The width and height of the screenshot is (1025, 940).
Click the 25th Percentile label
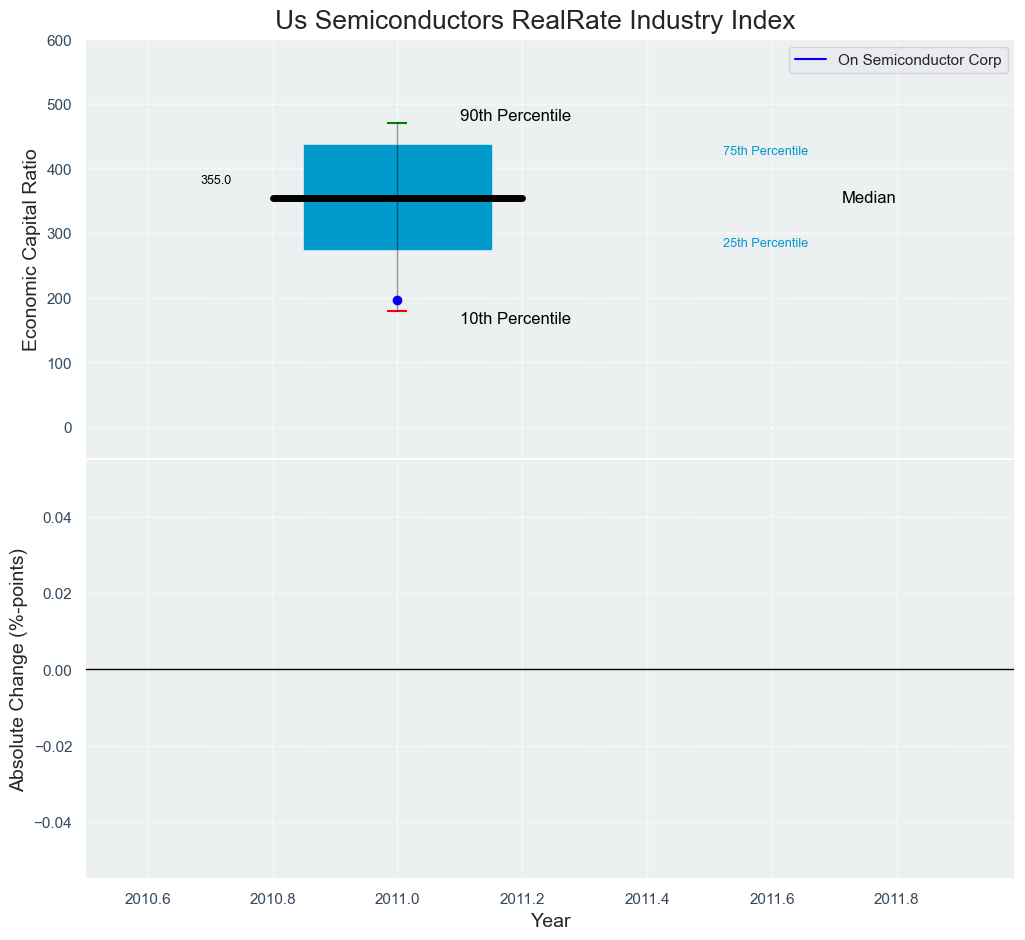coord(765,243)
